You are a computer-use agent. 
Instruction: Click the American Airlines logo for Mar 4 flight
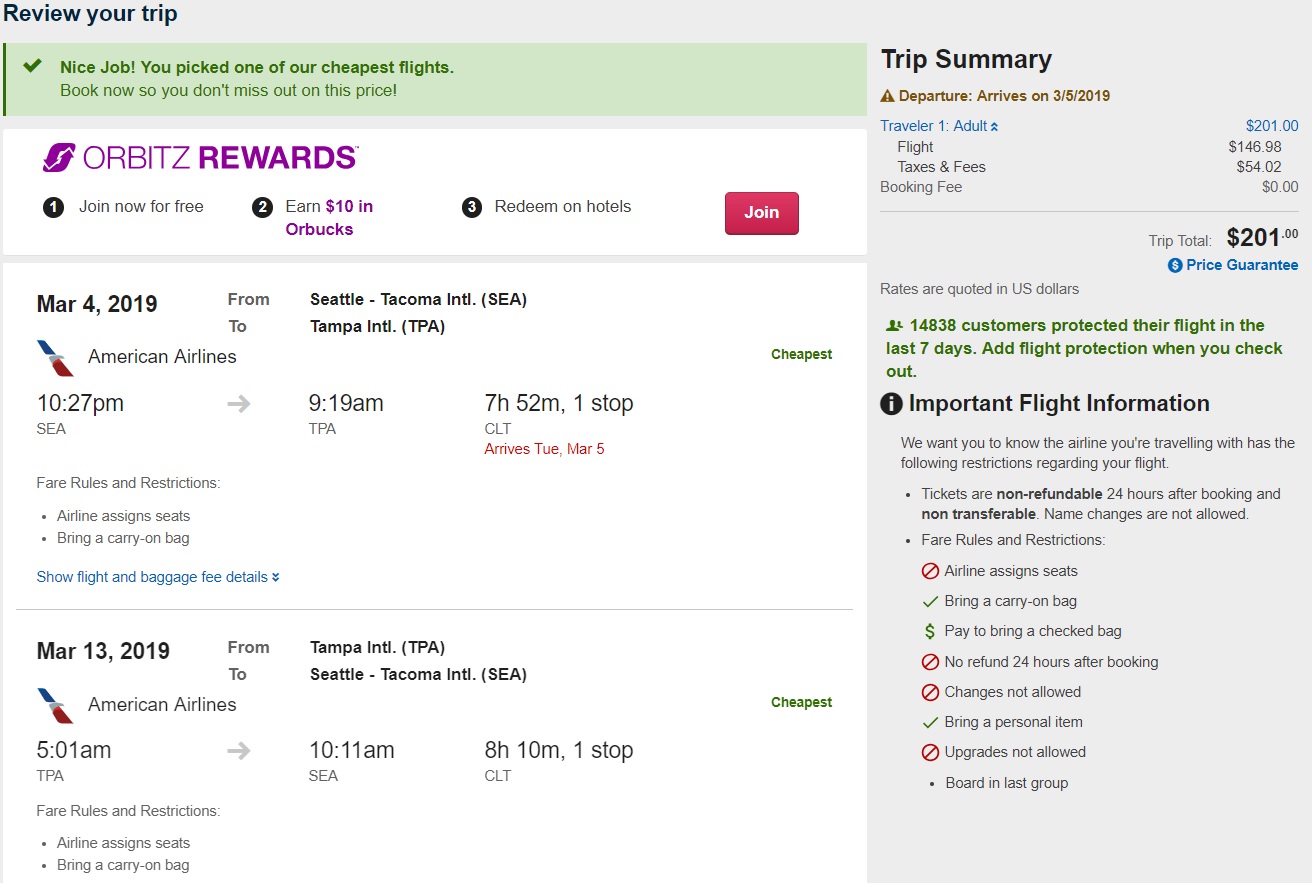click(x=56, y=358)
